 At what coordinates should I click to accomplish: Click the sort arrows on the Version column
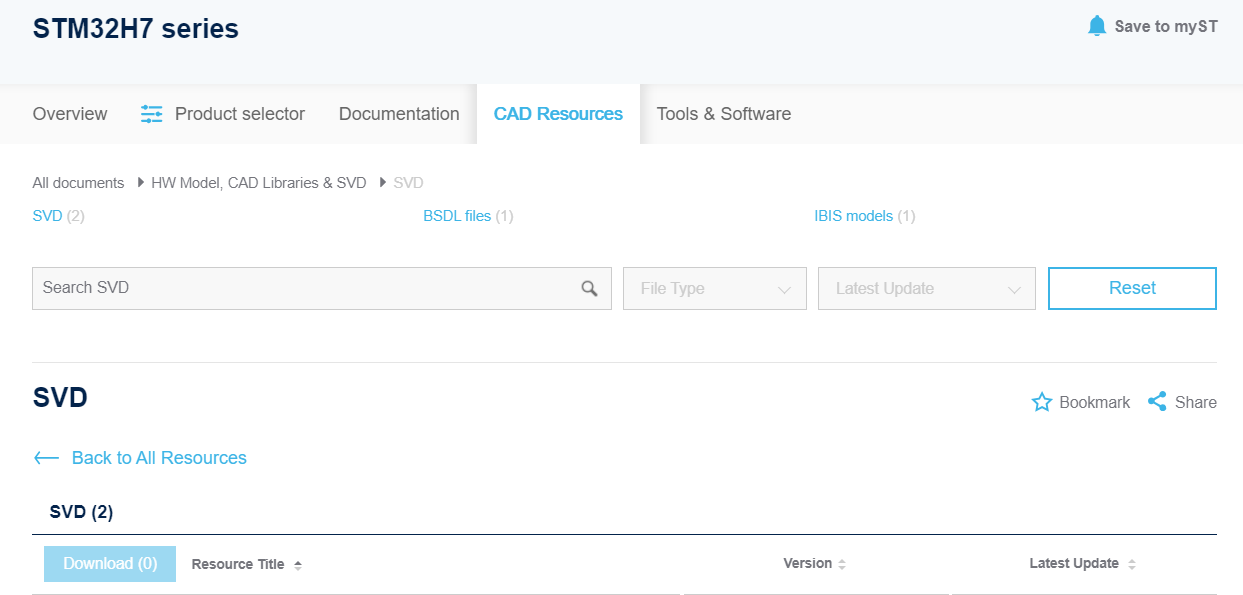click(x=843, y=563)
